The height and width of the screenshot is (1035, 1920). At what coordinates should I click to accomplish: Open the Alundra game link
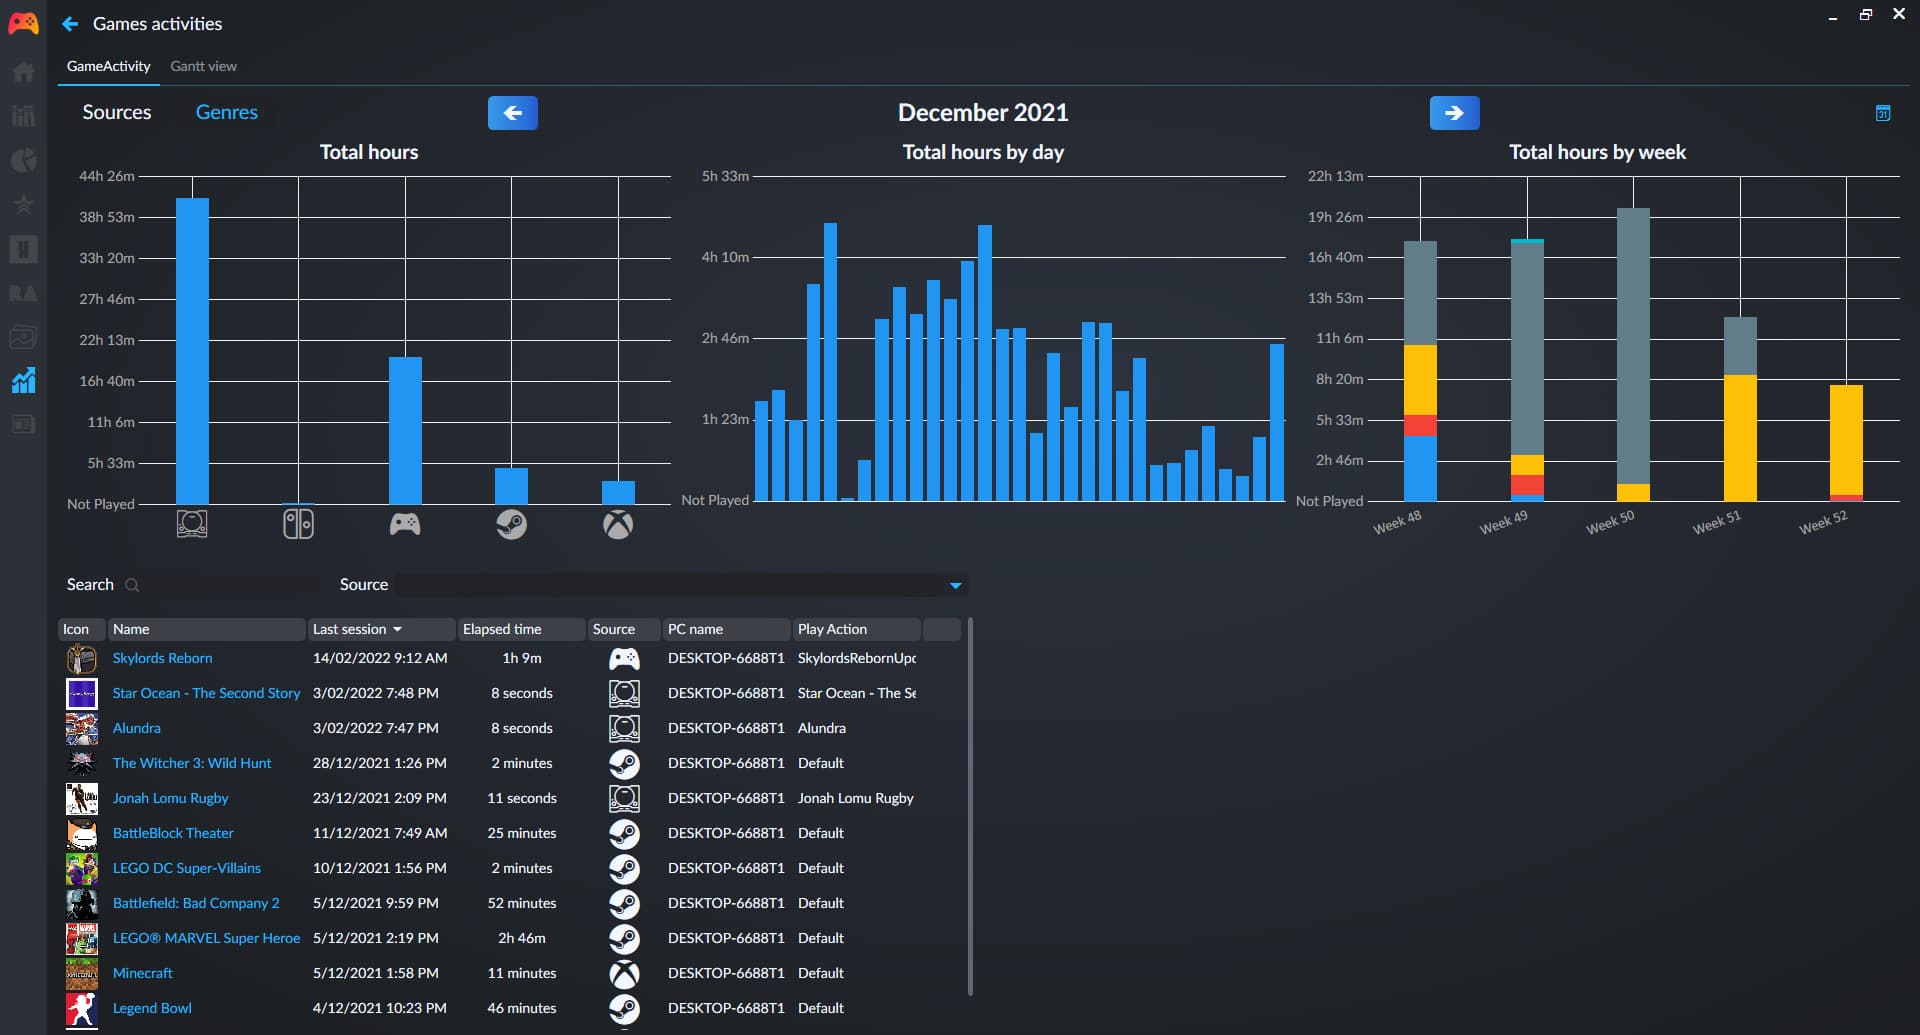[x=137, y=728]
